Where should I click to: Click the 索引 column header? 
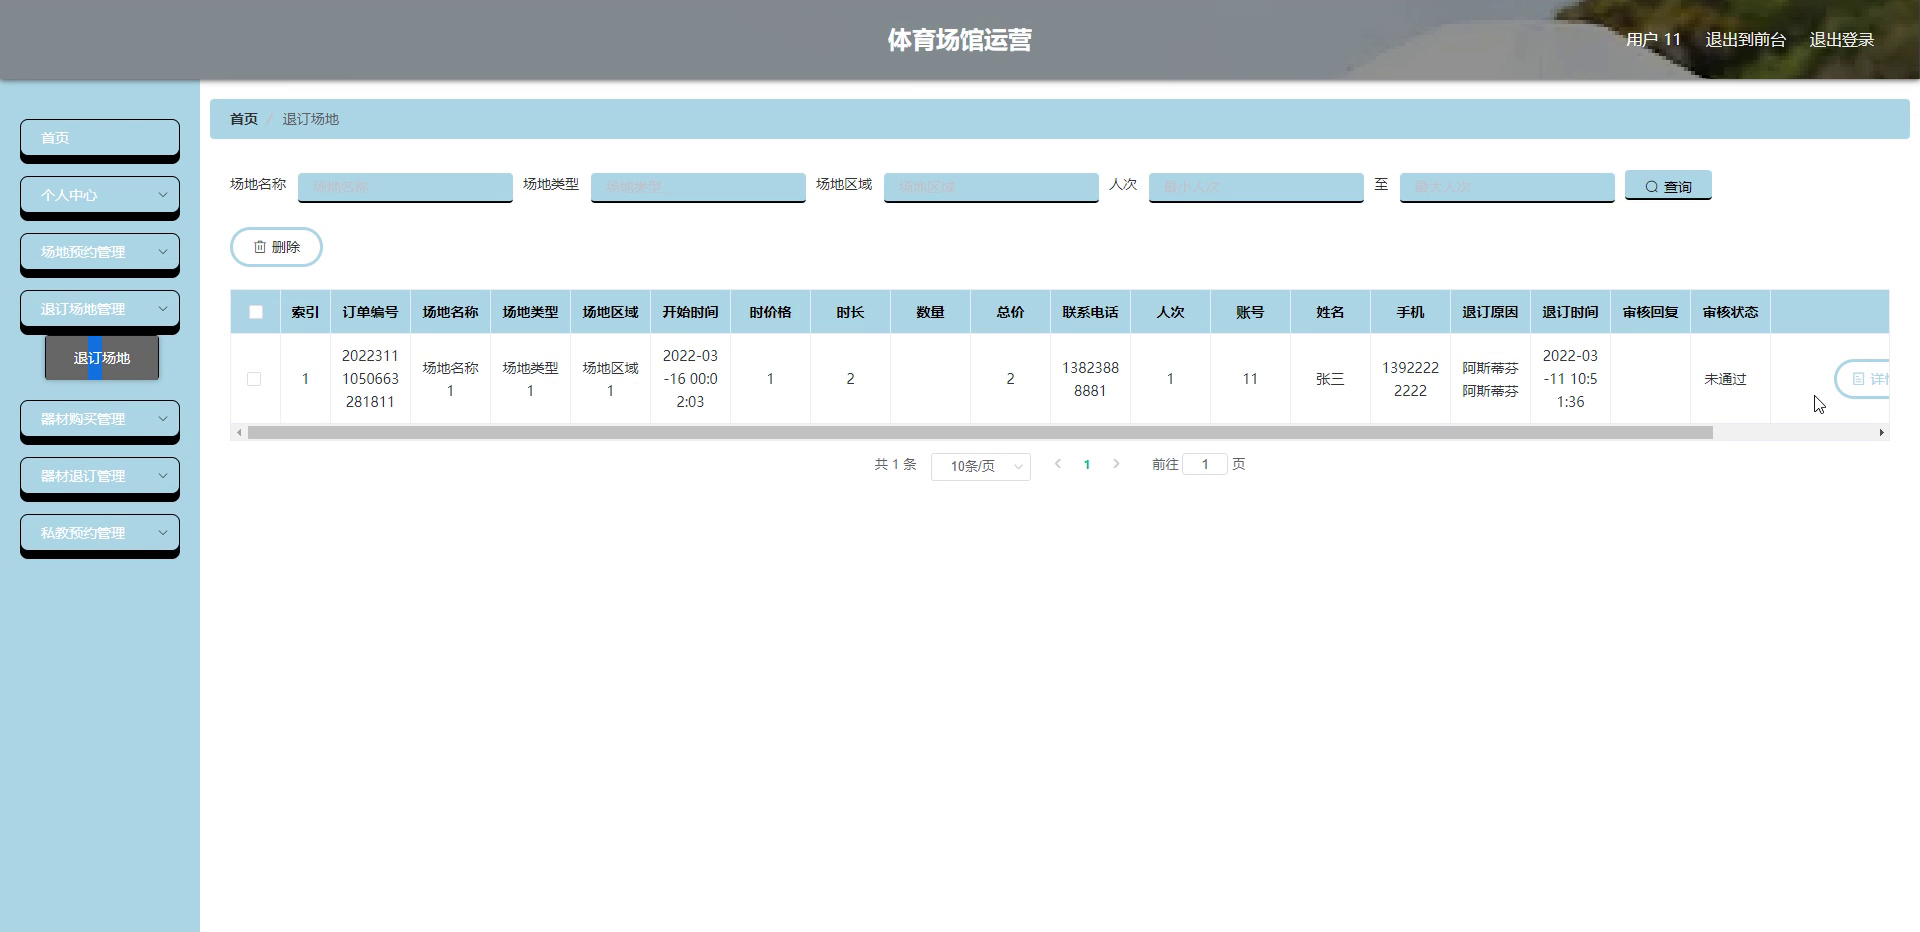point(305,312)
